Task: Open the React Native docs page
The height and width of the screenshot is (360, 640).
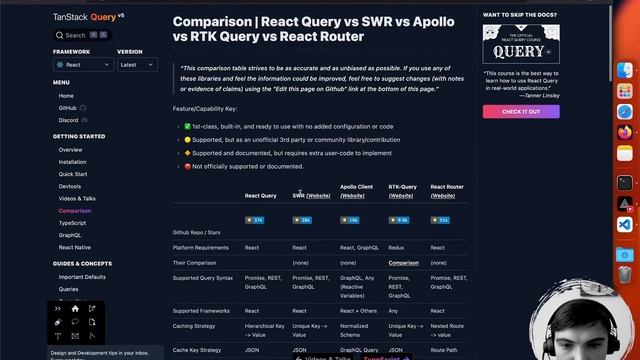Action: (x=75, y=247)
